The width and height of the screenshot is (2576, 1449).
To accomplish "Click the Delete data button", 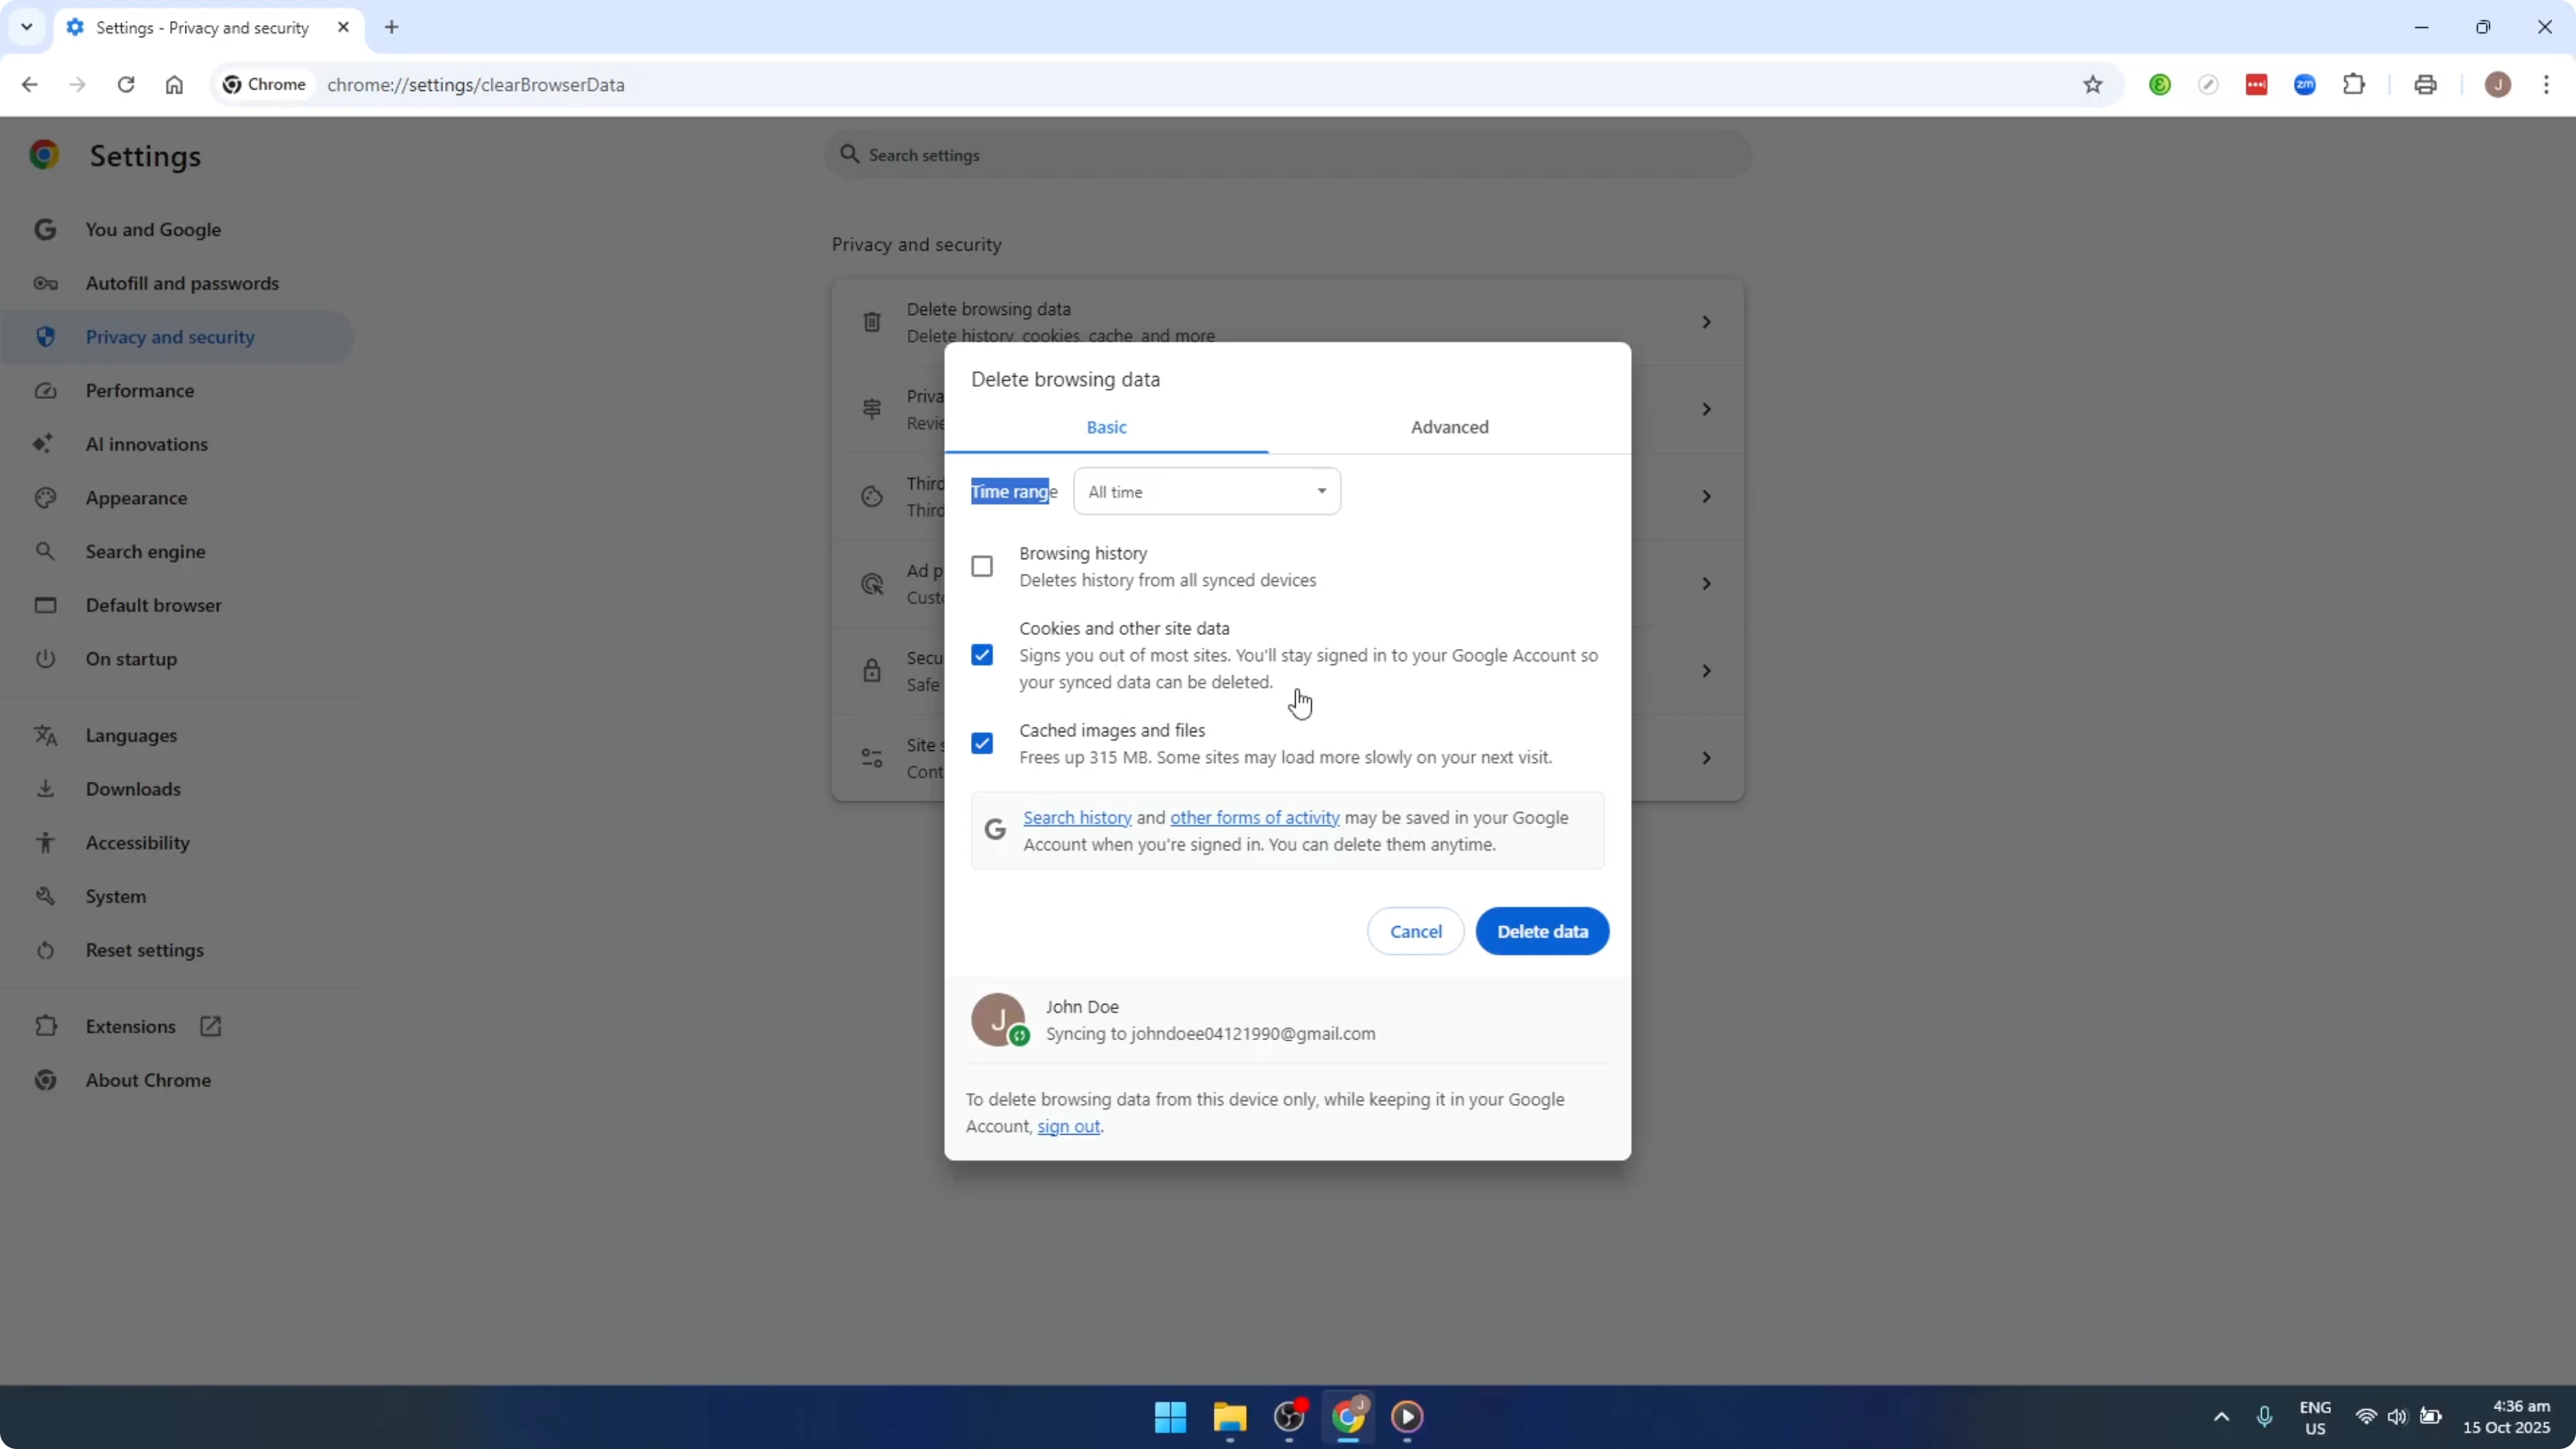I will point(1541,931).
